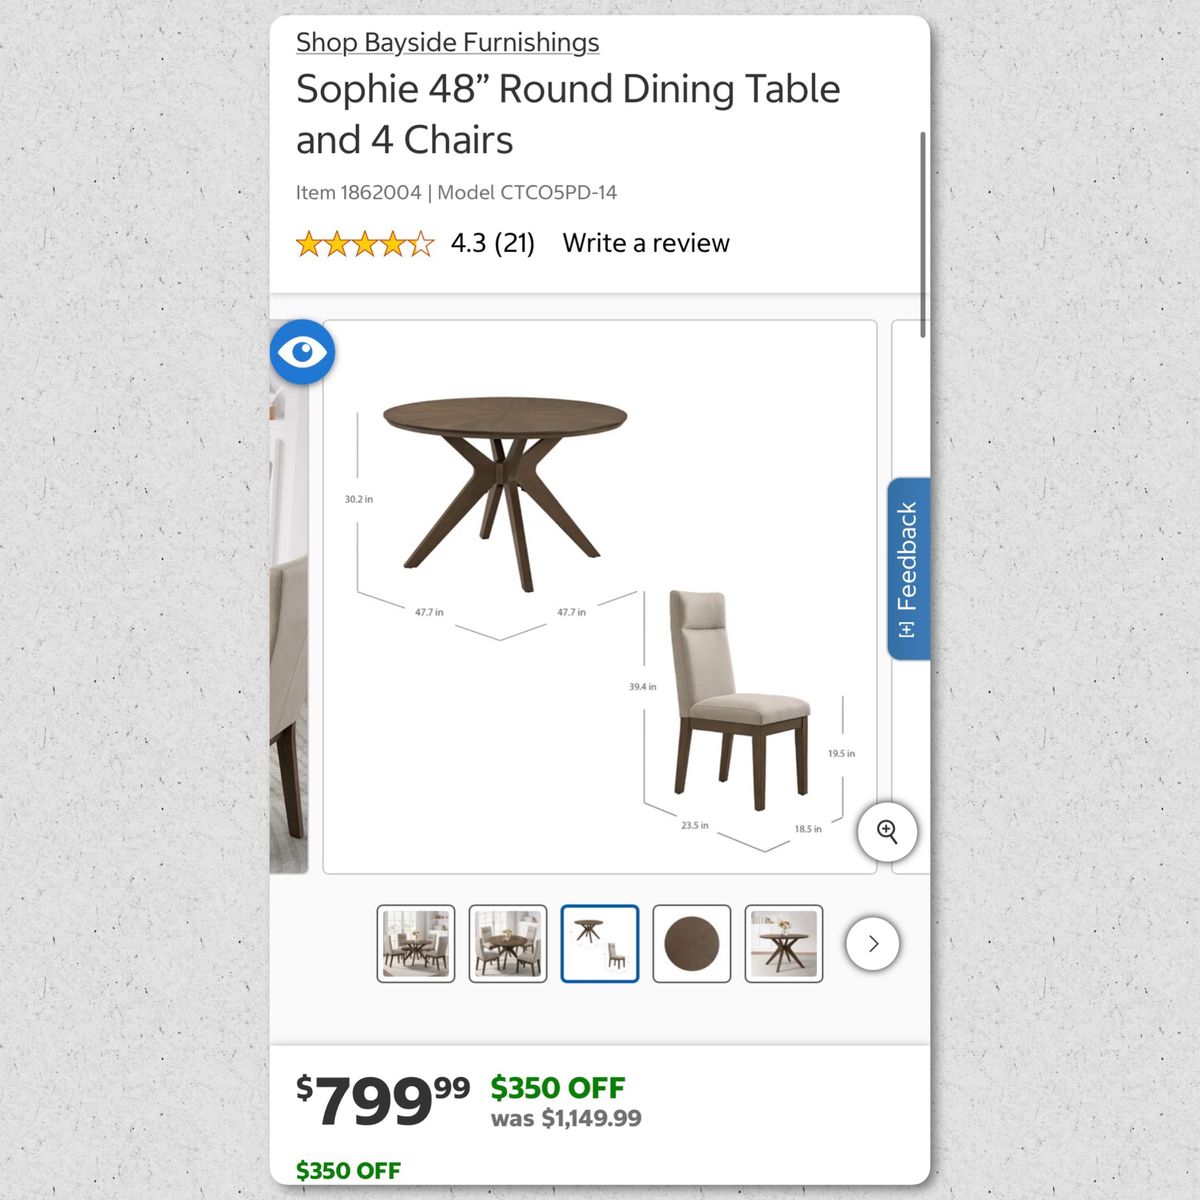Viewport: 1200px width, 1200px height.
Task: Click the Write a review link
Action: pos(646,243)
